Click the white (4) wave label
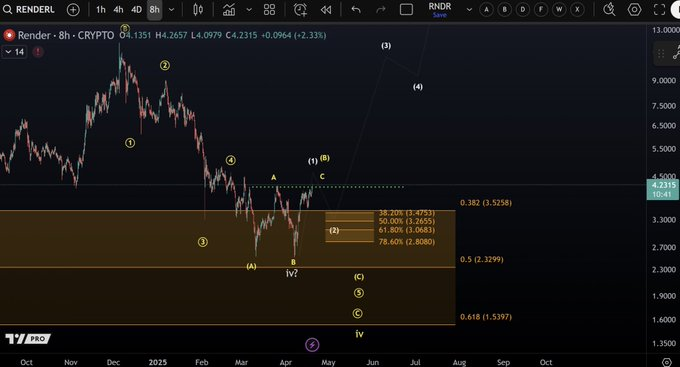The height and width of the screenshot is (367, 680). (x=418, y=87)
